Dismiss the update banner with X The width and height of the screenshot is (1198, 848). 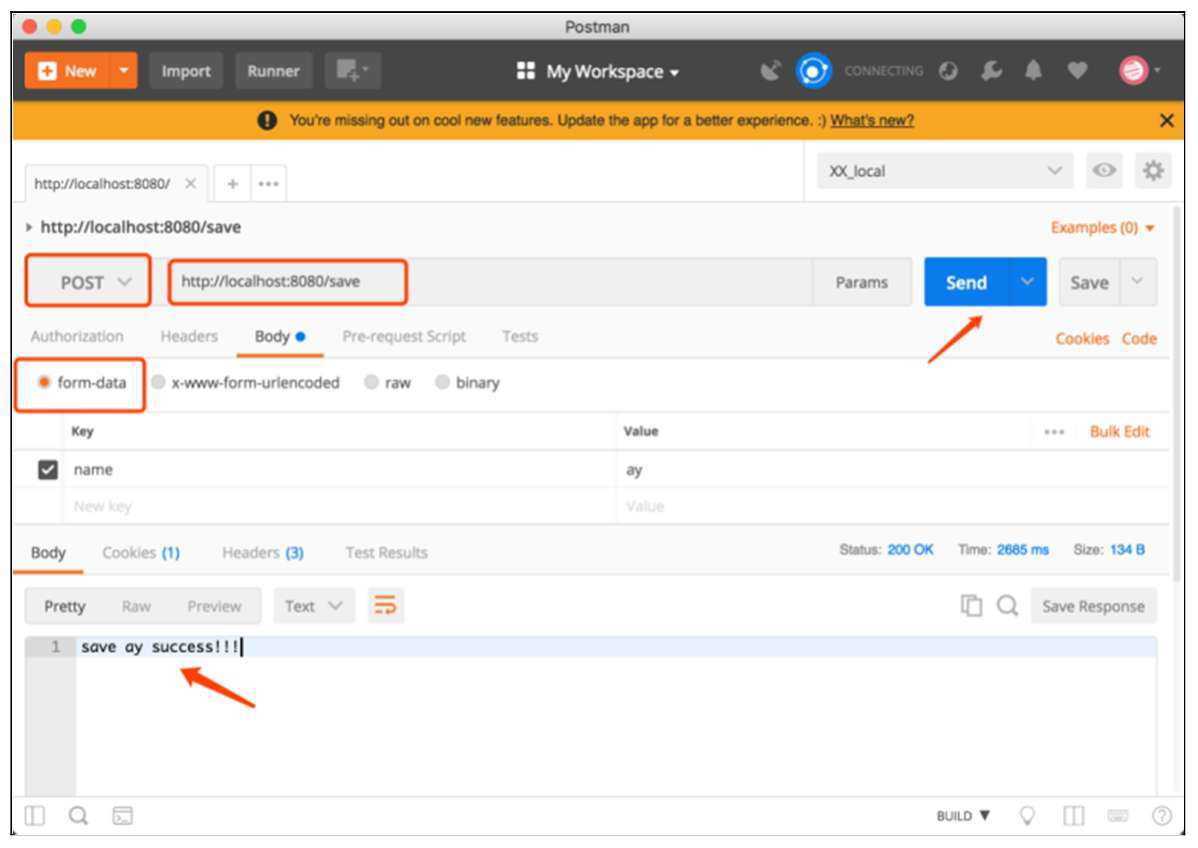[1166, 121]
